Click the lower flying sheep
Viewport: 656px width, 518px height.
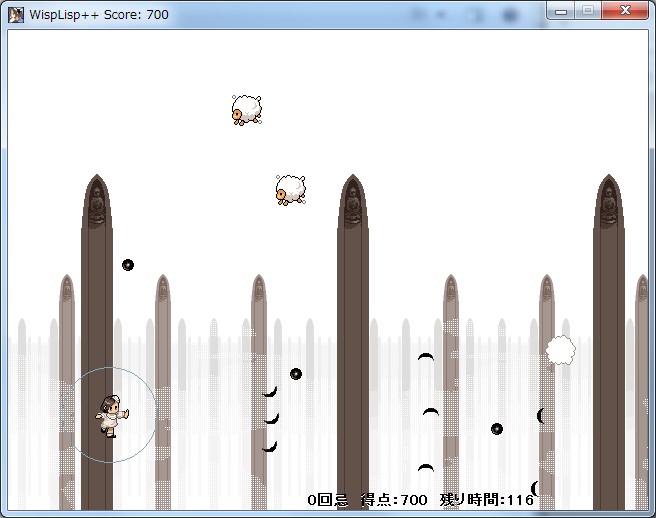[x=290, y=189]
